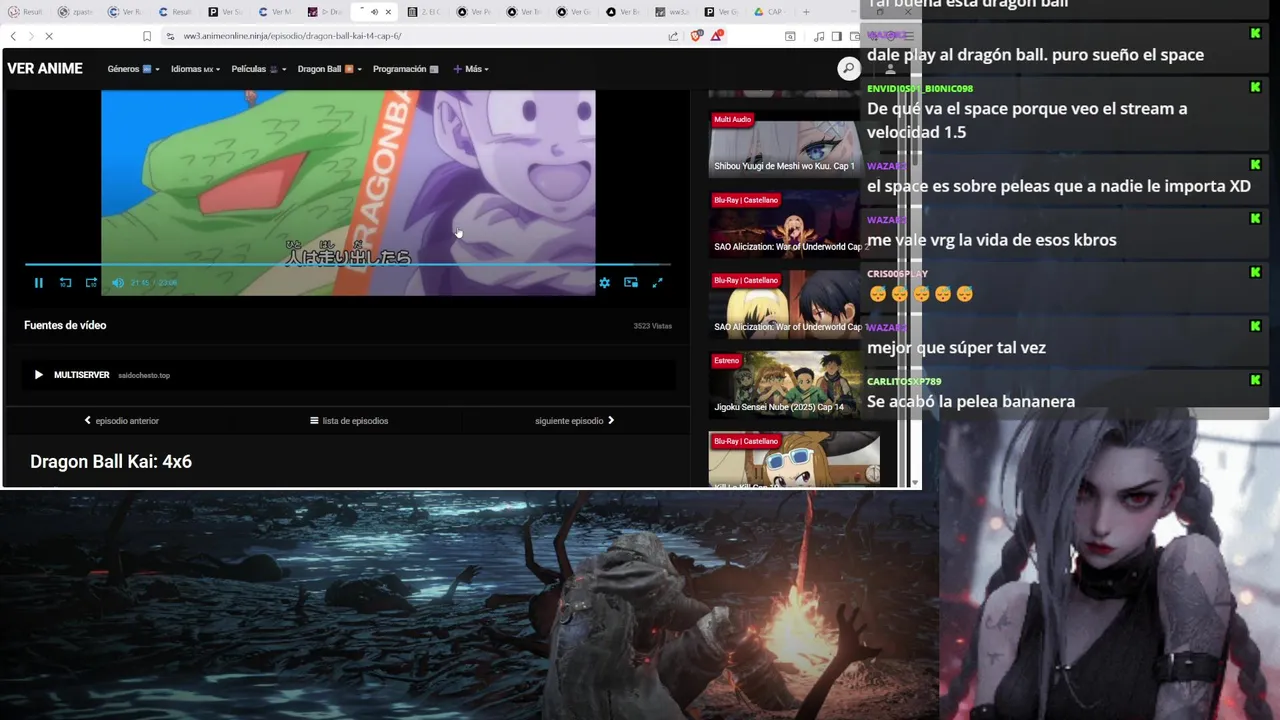This screenshot has height=720, width=1280.
Task: Stop the page loading
Action: (49, 36)
